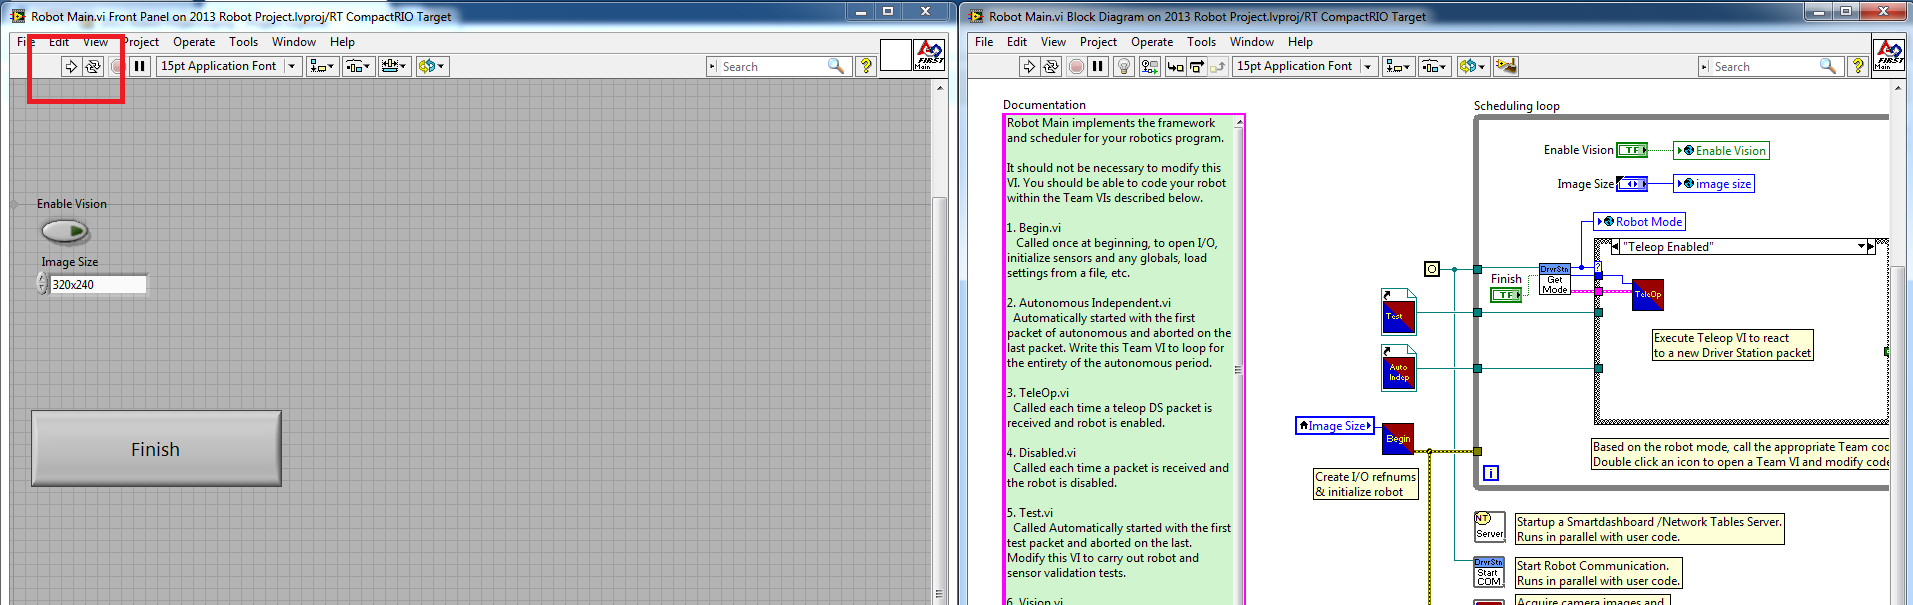
Task: Open Project menu in Front Panel window
Action: pyautogui.click(x=141, y=42)
